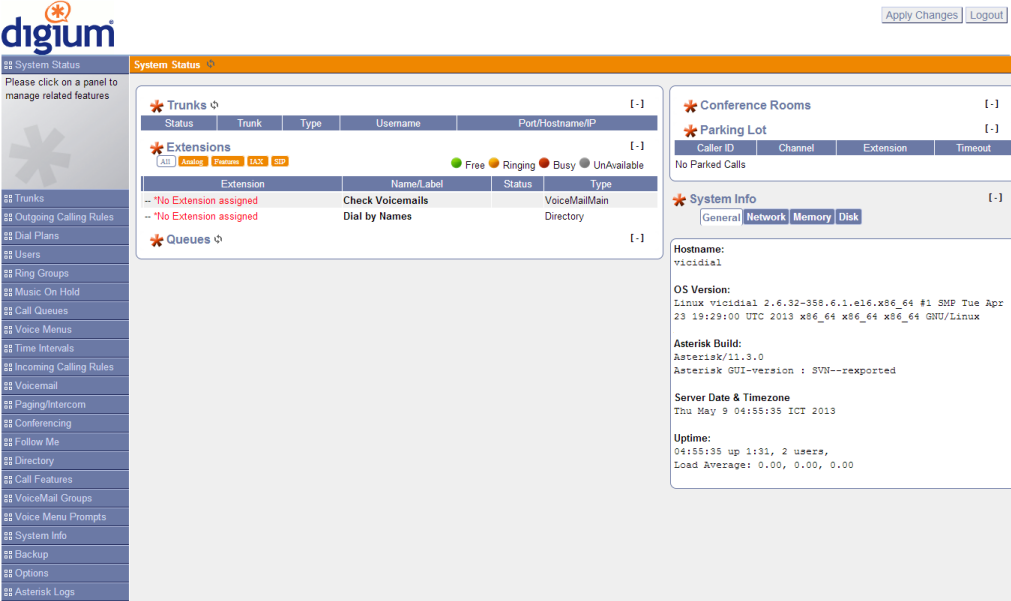Click the Caller ID column header in Parking Lot
The image size is (1011, 601).
pyautogui.click(x=715, y=148)
